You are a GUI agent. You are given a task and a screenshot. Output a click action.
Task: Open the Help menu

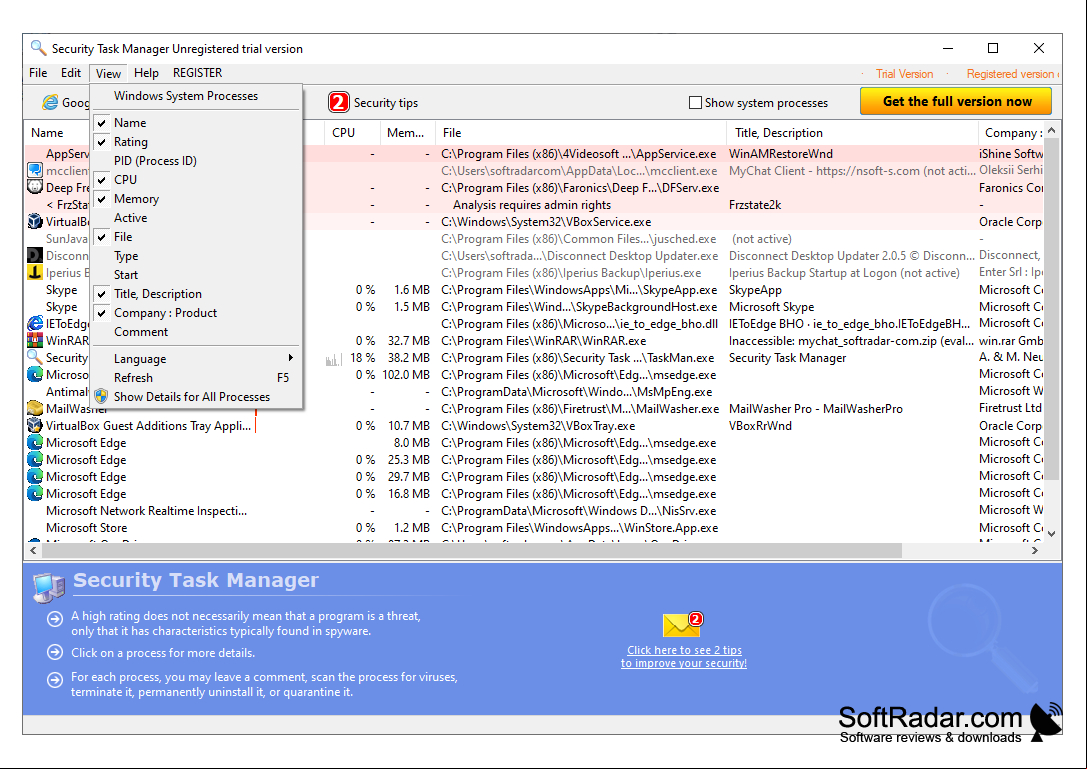[x=146, y=73]
